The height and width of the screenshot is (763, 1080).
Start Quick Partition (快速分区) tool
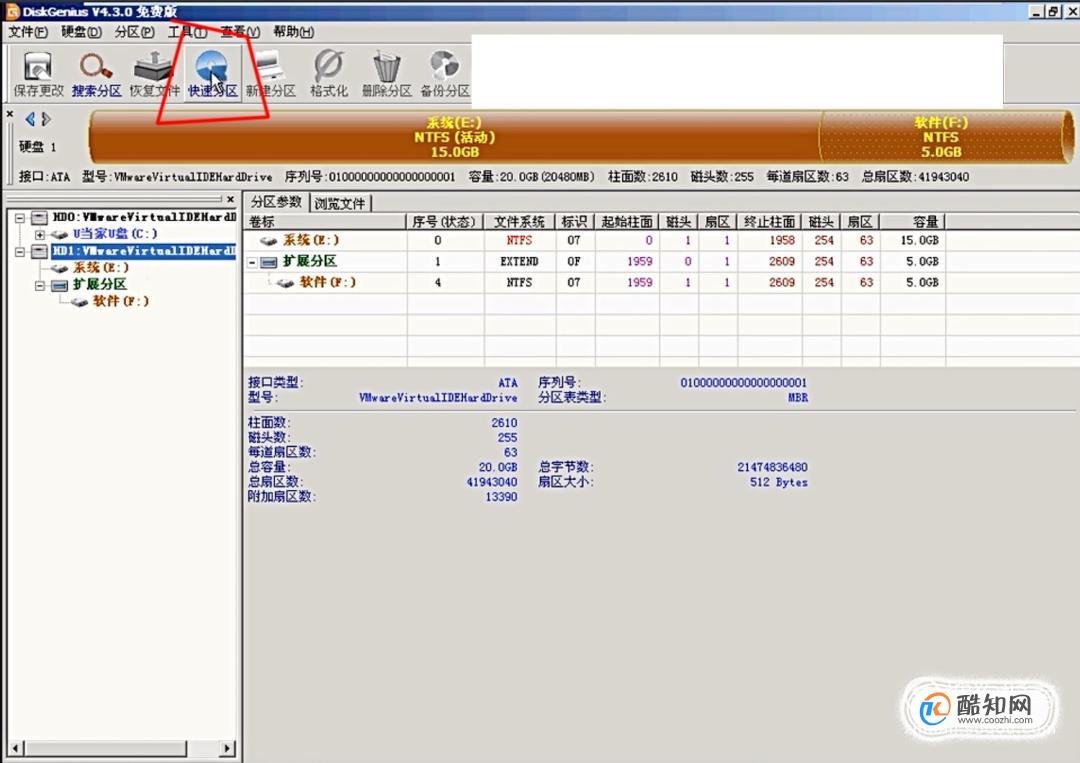pyautogui.click(x=213, y=74)
